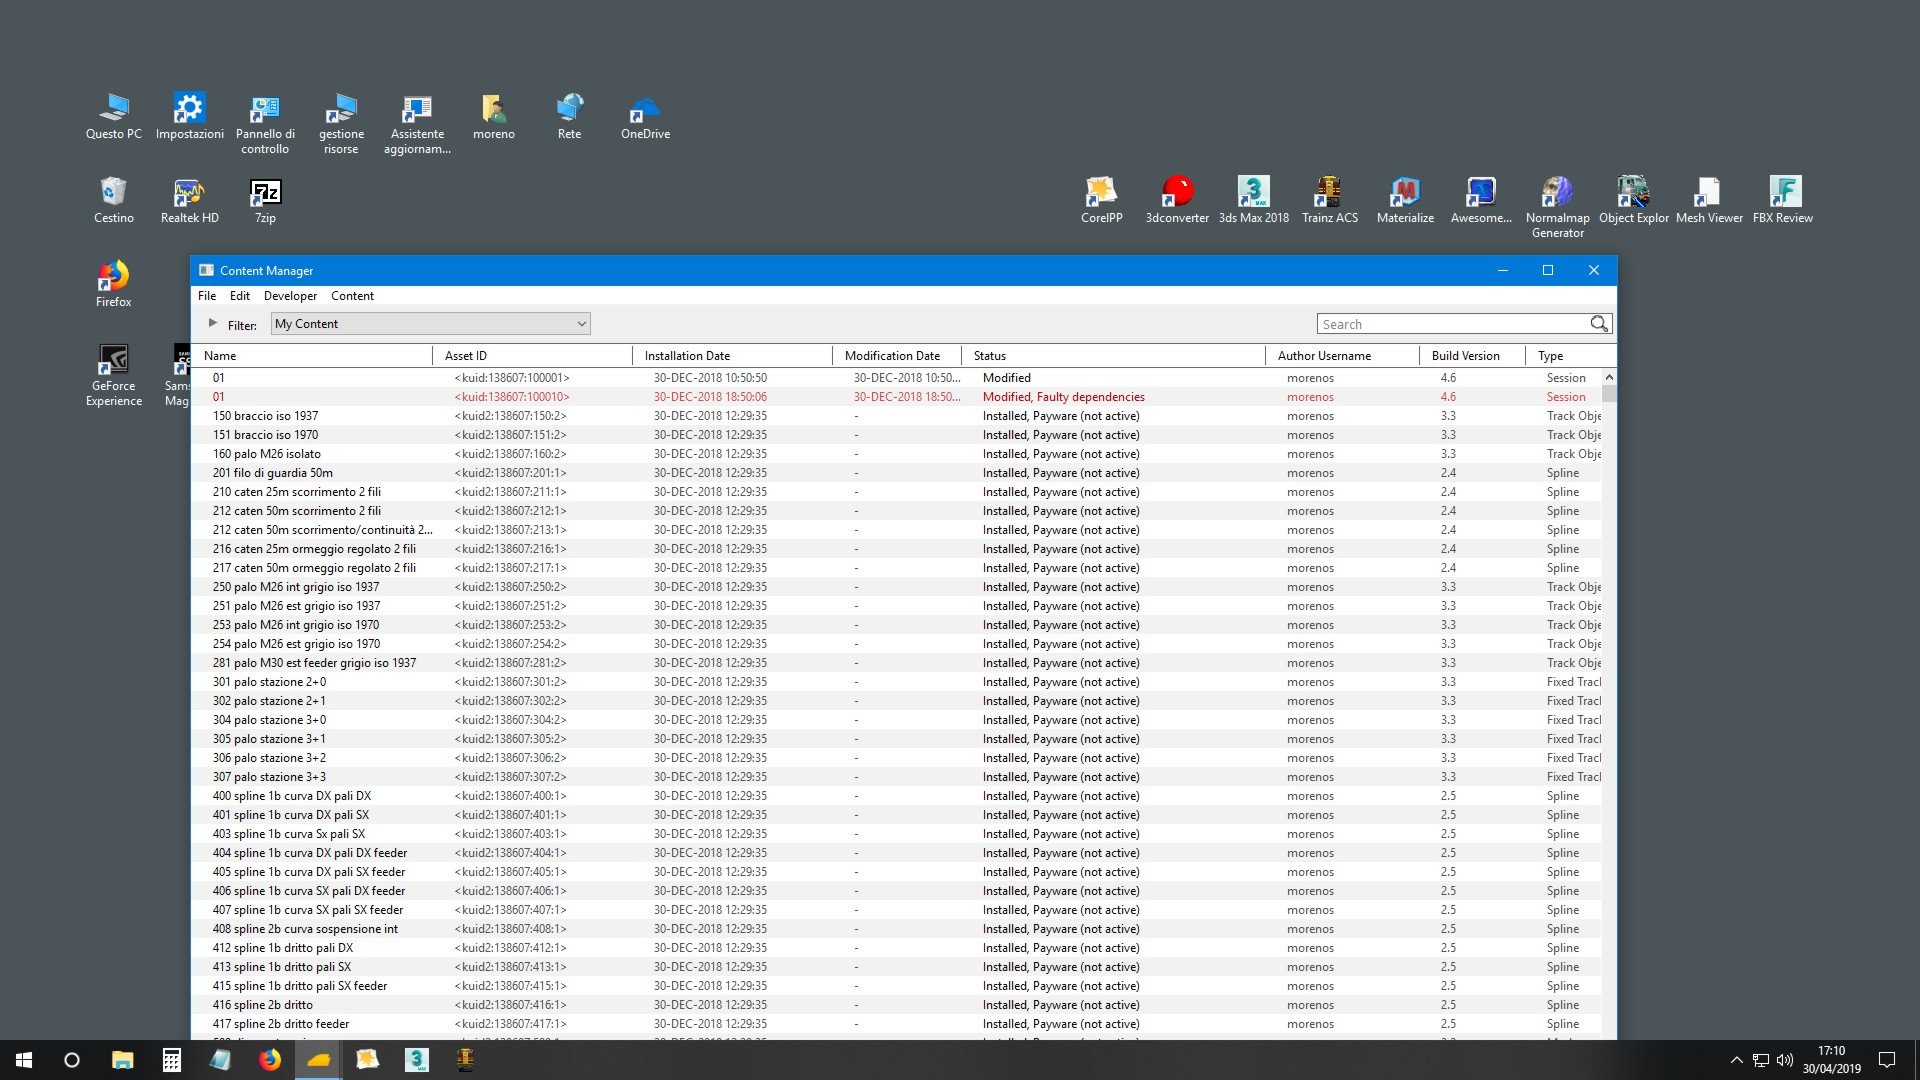The width and height of the screenshot is (1920, 1080).
Task: Open the My Content filter dropdown
Action: (431, 324)
